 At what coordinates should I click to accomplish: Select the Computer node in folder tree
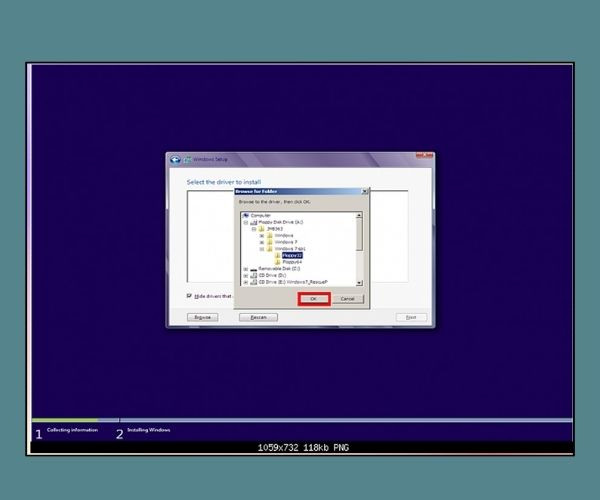(261, 215)
